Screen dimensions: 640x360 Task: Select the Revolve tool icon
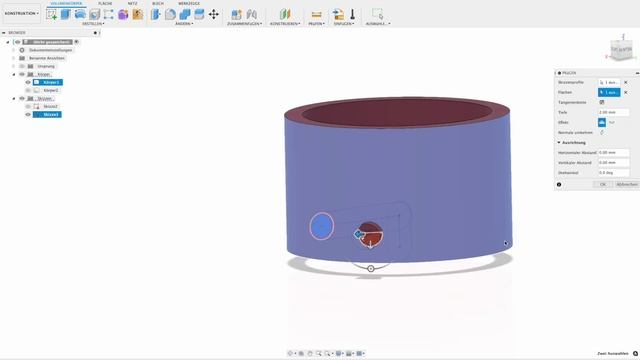pyautogui.click(x=80, y=14)
